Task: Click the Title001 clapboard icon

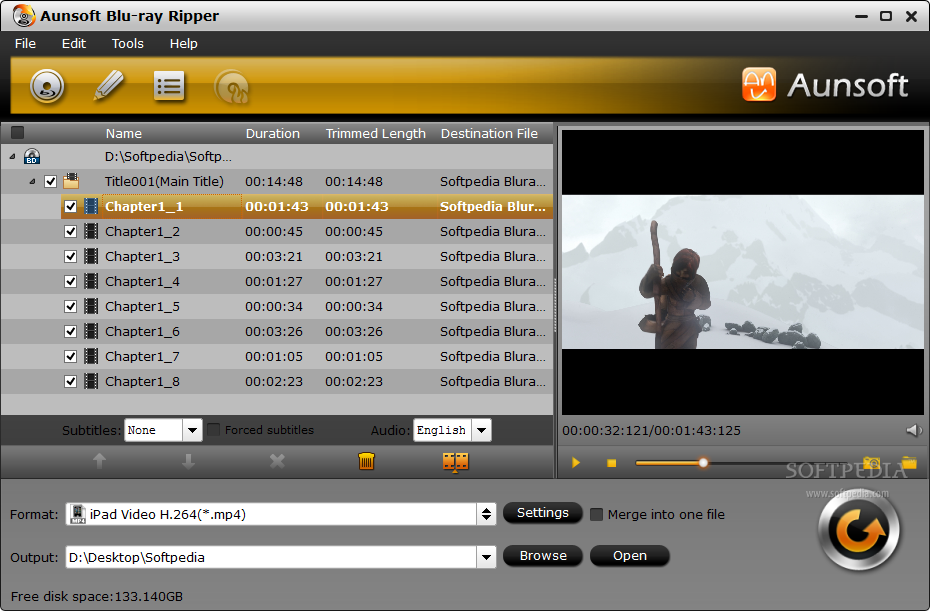Action: click(71, 180)
